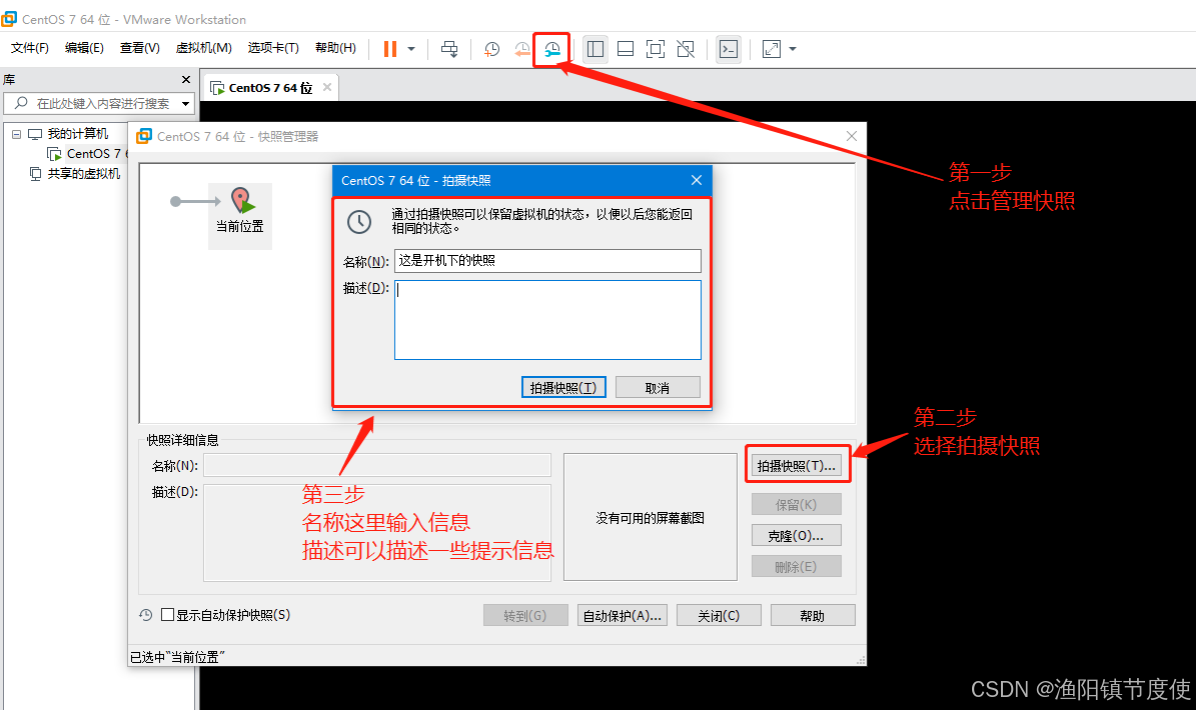The height and width of the screenshot is (710, 1196).
Task: Open the snapshot manager toolbar icon
Action: pyautogui.click(x=551, y=49)
